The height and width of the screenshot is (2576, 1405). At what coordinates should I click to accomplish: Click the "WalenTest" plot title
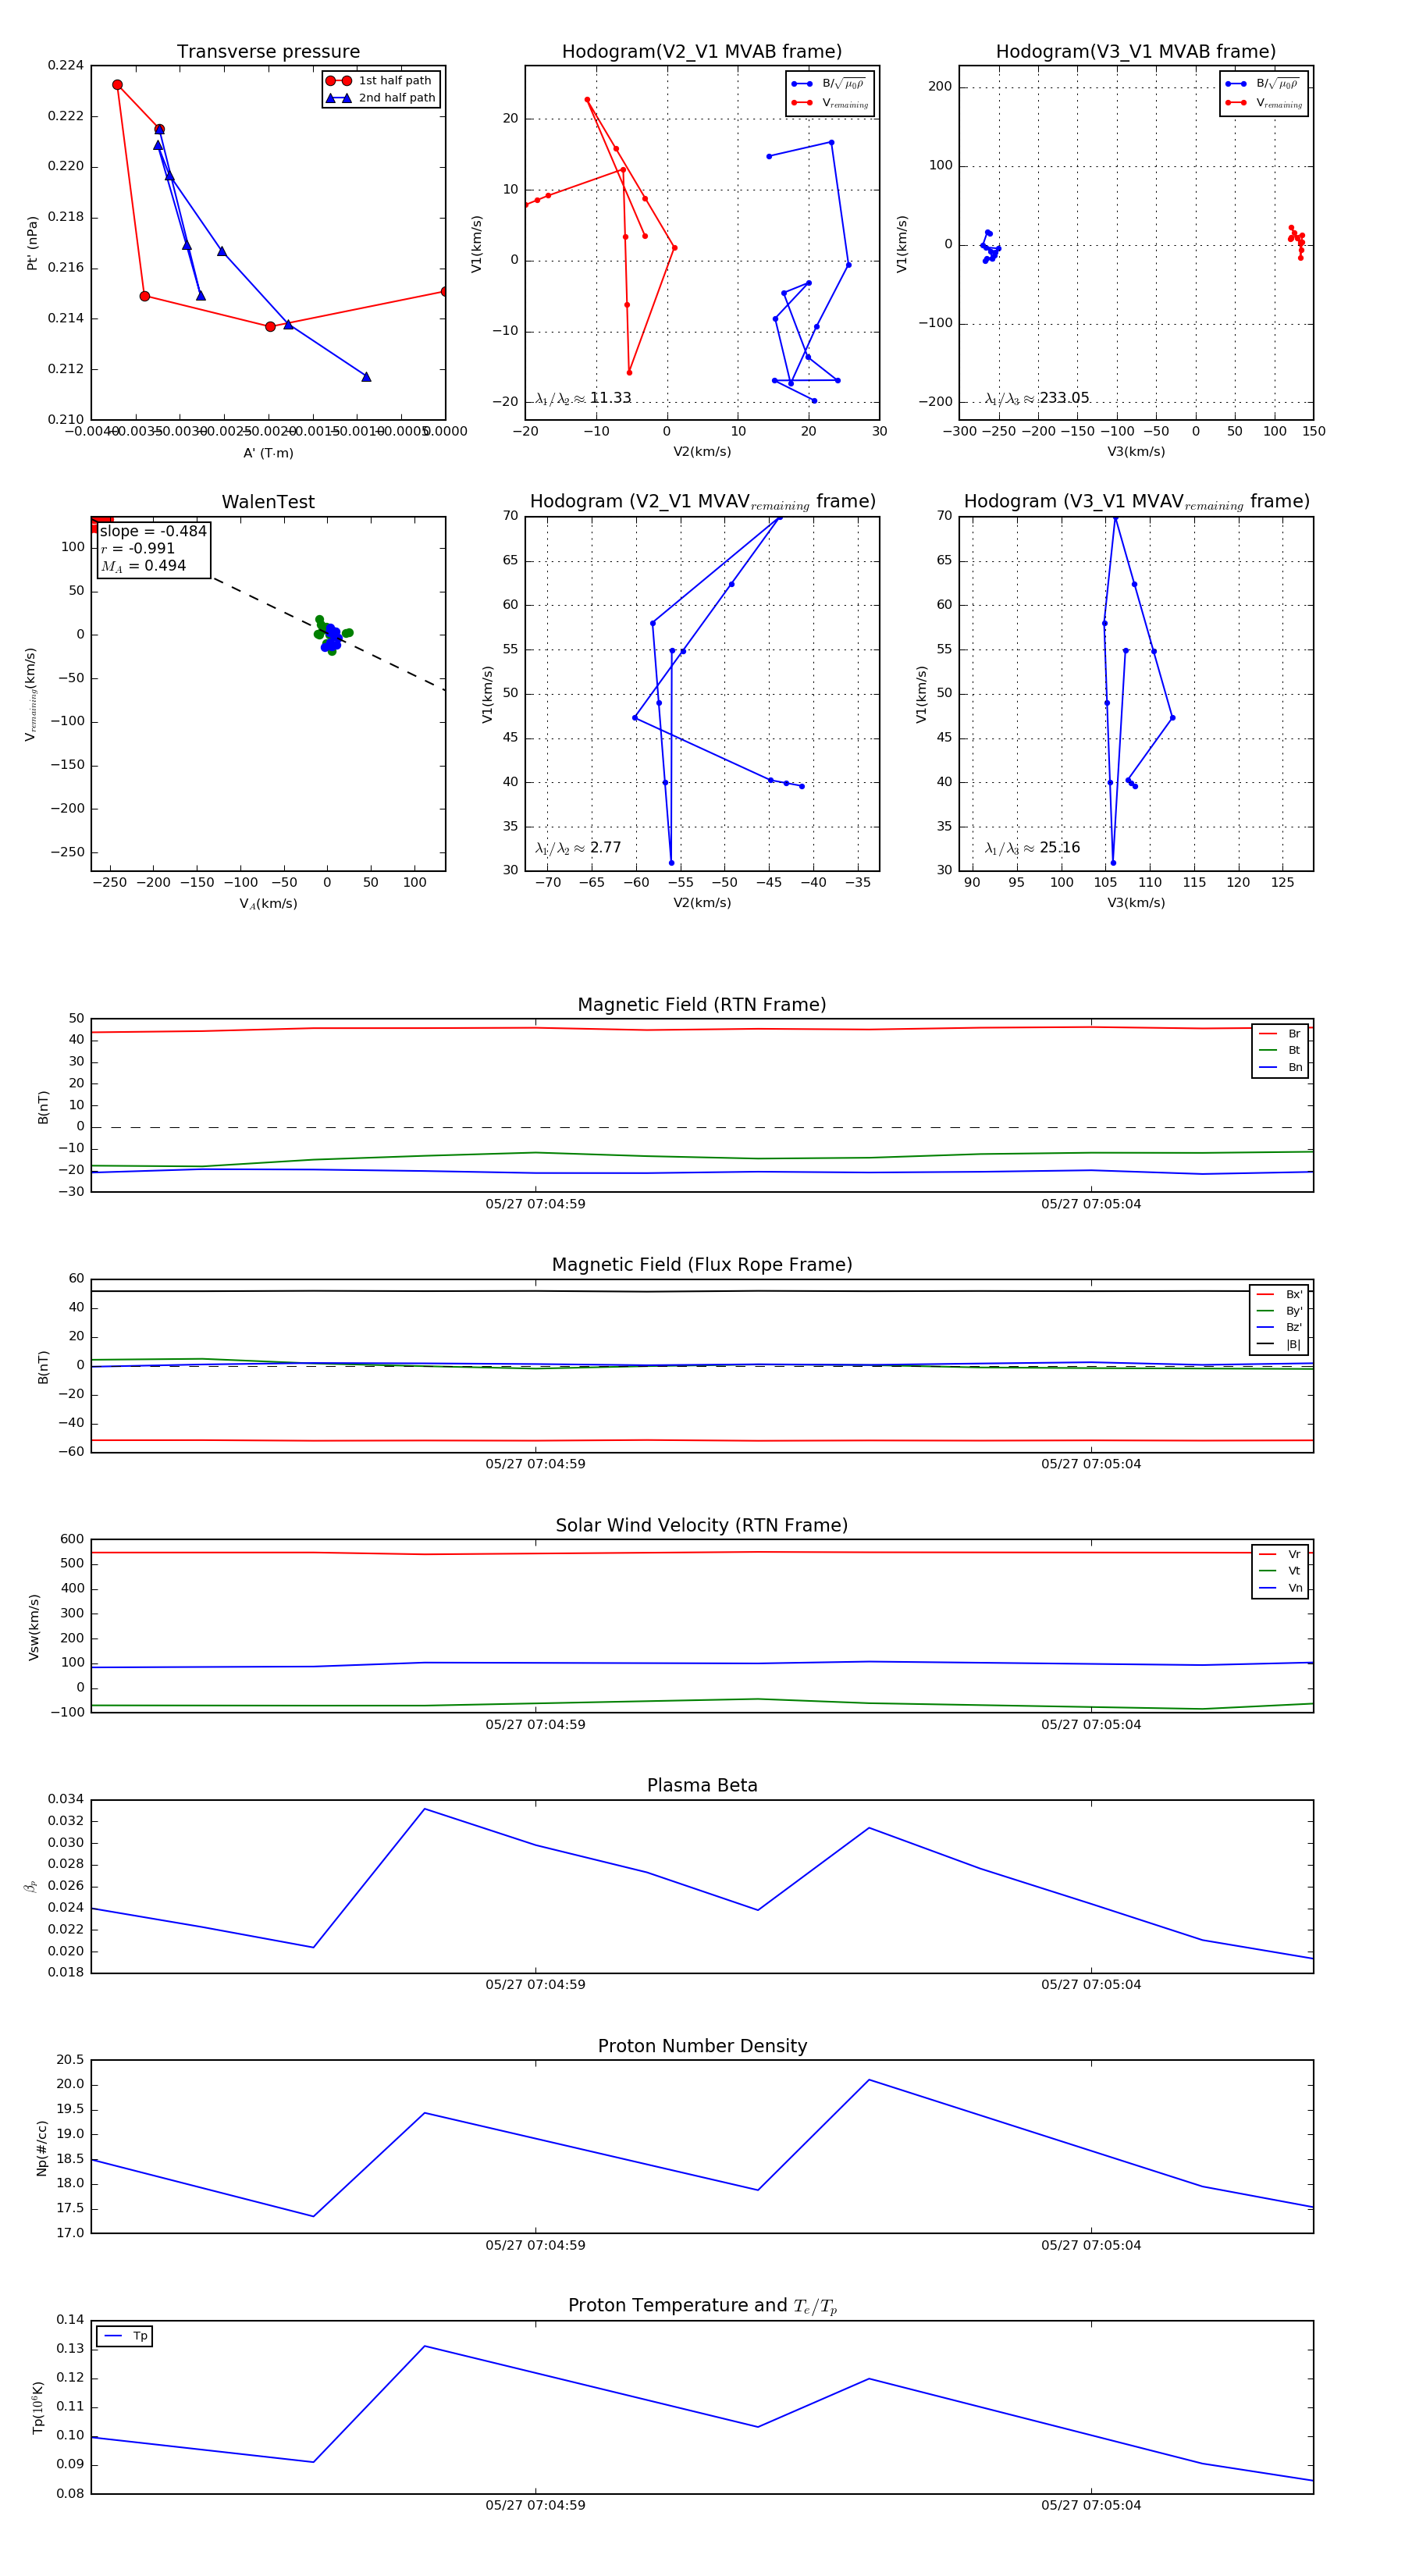tap(268, 502)
